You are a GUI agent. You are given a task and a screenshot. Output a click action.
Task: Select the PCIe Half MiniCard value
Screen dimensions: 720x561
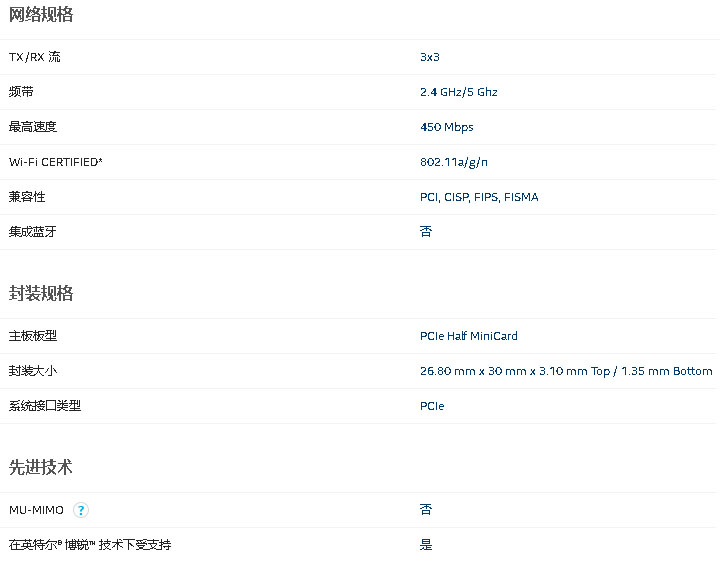(468, 336)
